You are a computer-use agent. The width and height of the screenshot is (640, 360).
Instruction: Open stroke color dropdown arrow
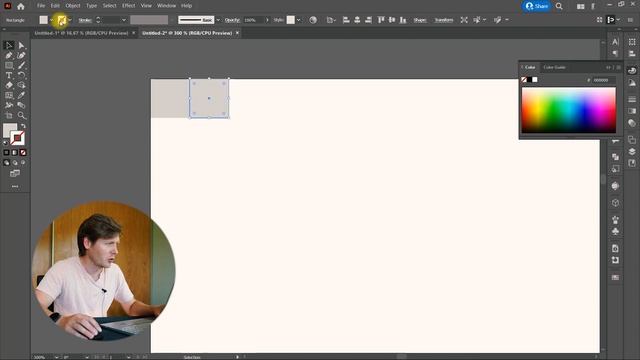70,20
